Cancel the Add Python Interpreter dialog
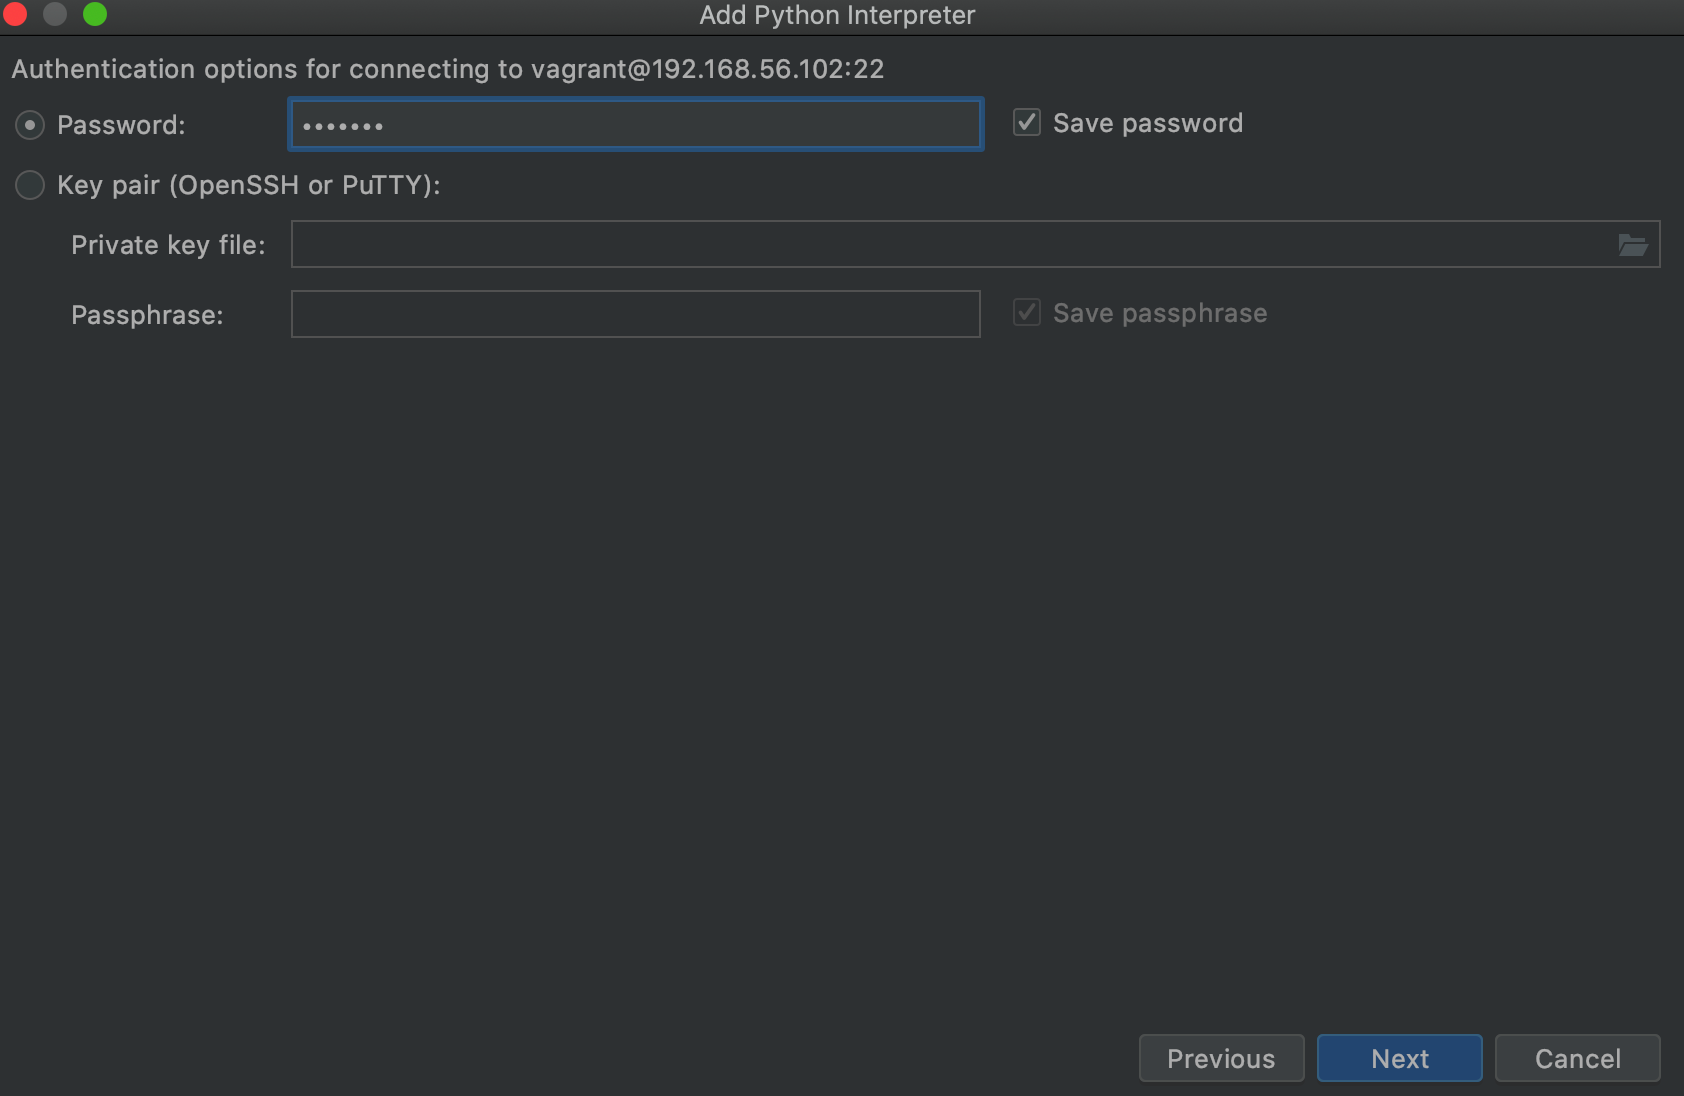The width and height of the screenshot is (1684, 1096). coord(1577,1058)
